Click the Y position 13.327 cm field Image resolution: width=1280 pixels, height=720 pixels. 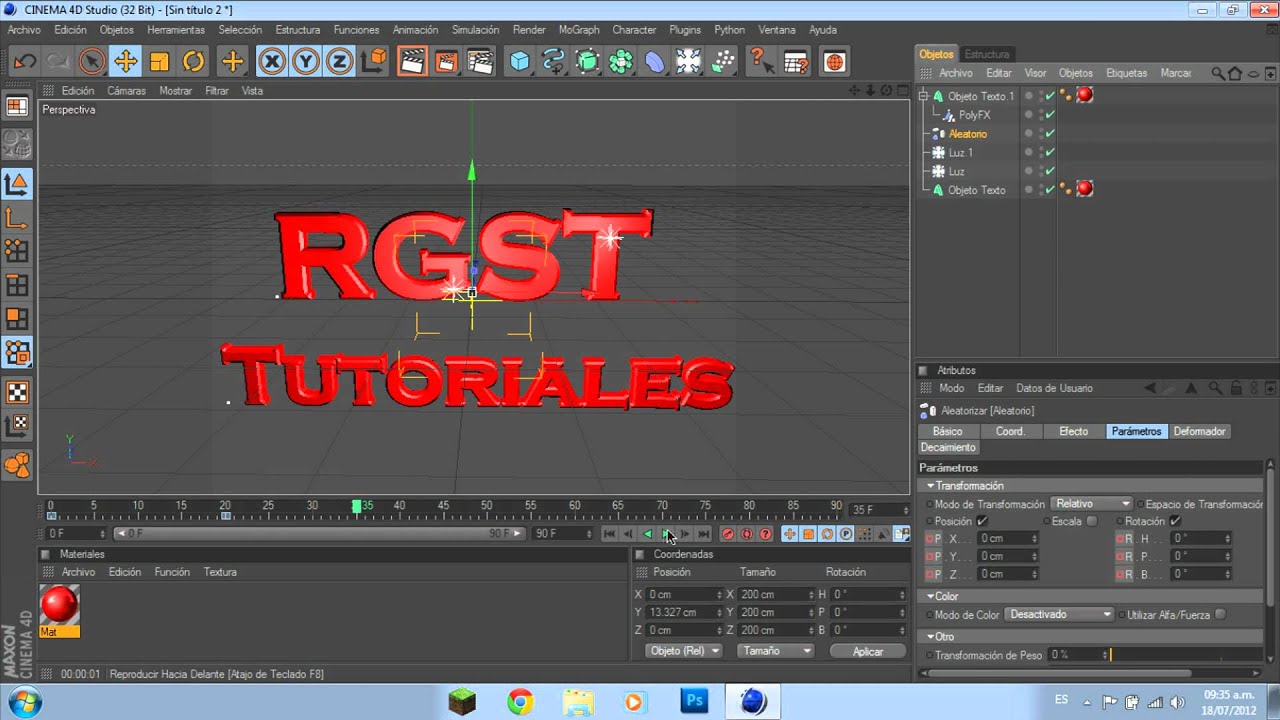(x=684, y=612)
